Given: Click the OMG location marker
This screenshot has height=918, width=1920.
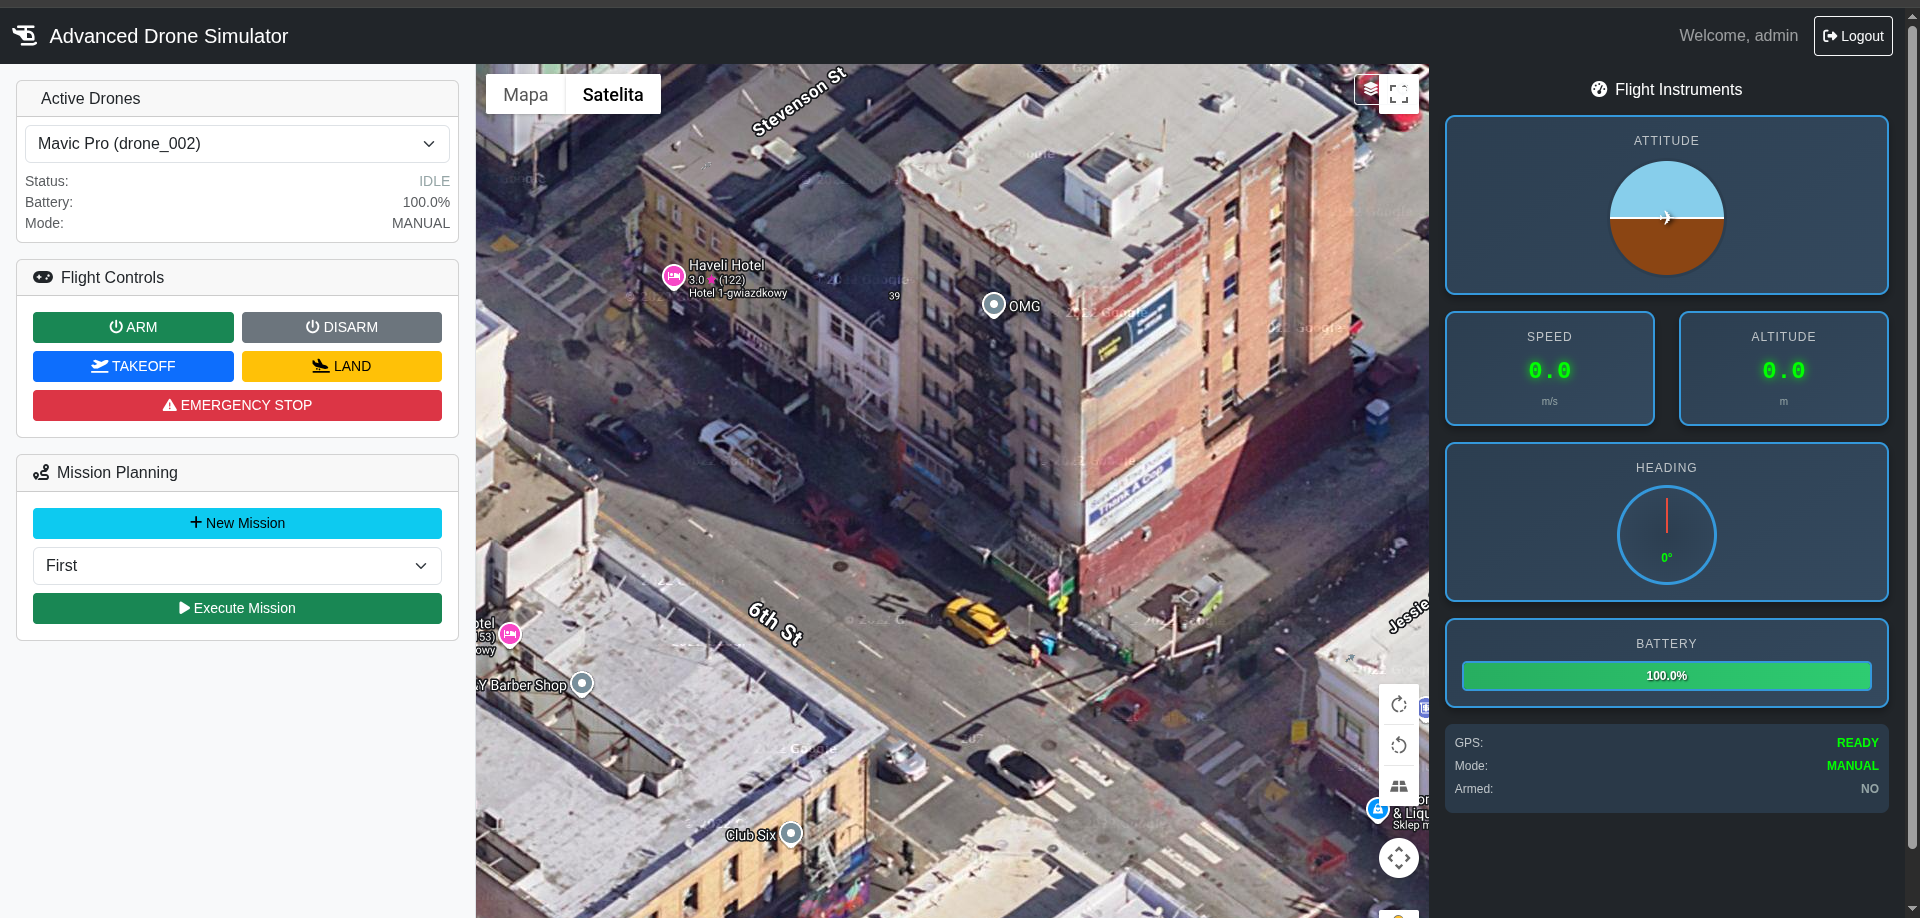Looking at the screenshot, I should (x=993, y=305).
